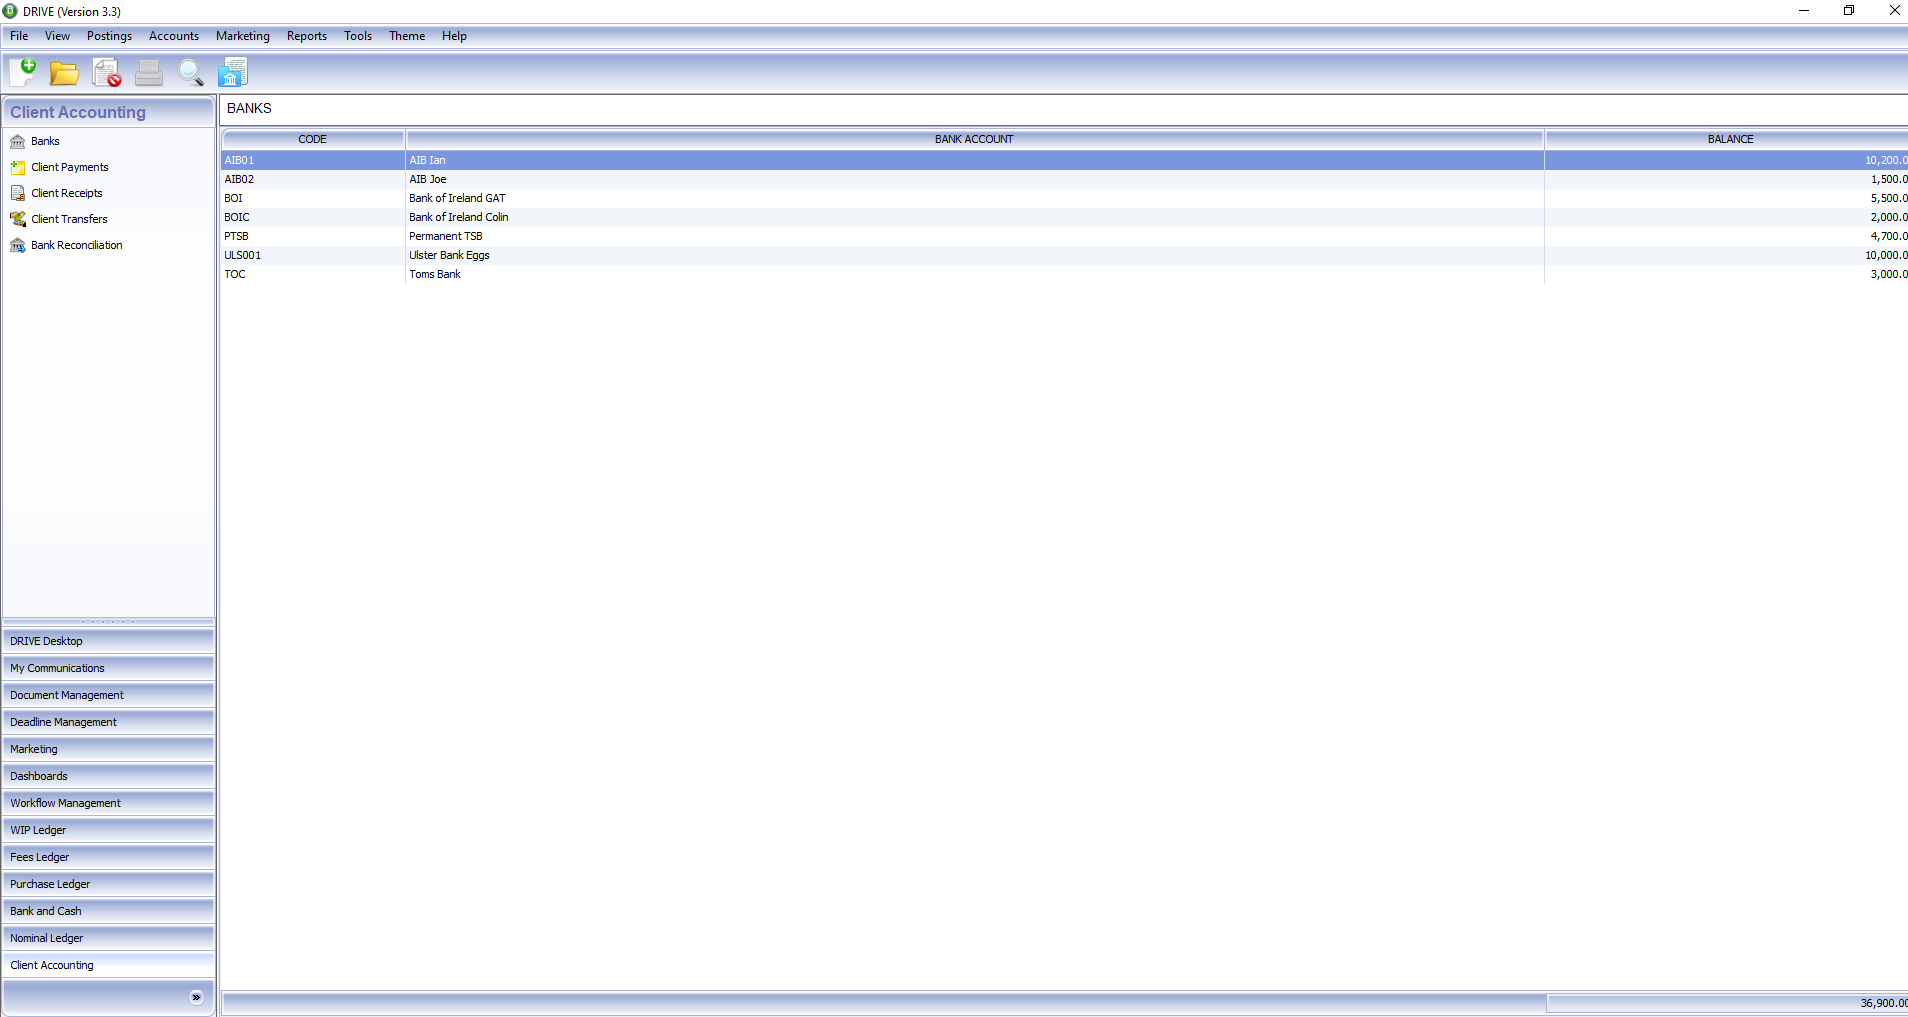The width and height of the screenshot is (1908, 1017).
Task: Open Bank Reconciliation in the sidebar
Action: (76, 245)
